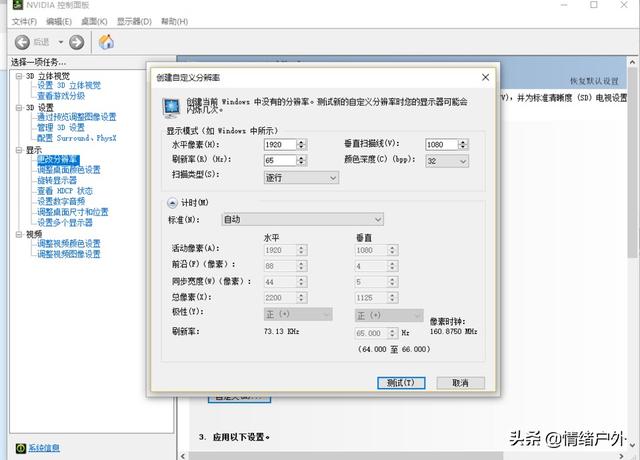
Task: Close the 创建自定义分辨率 dialog
Action: (485, 77)
